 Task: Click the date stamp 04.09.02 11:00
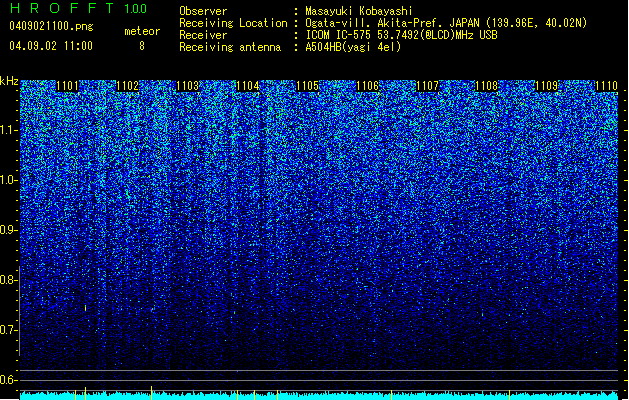pos(51,46)
